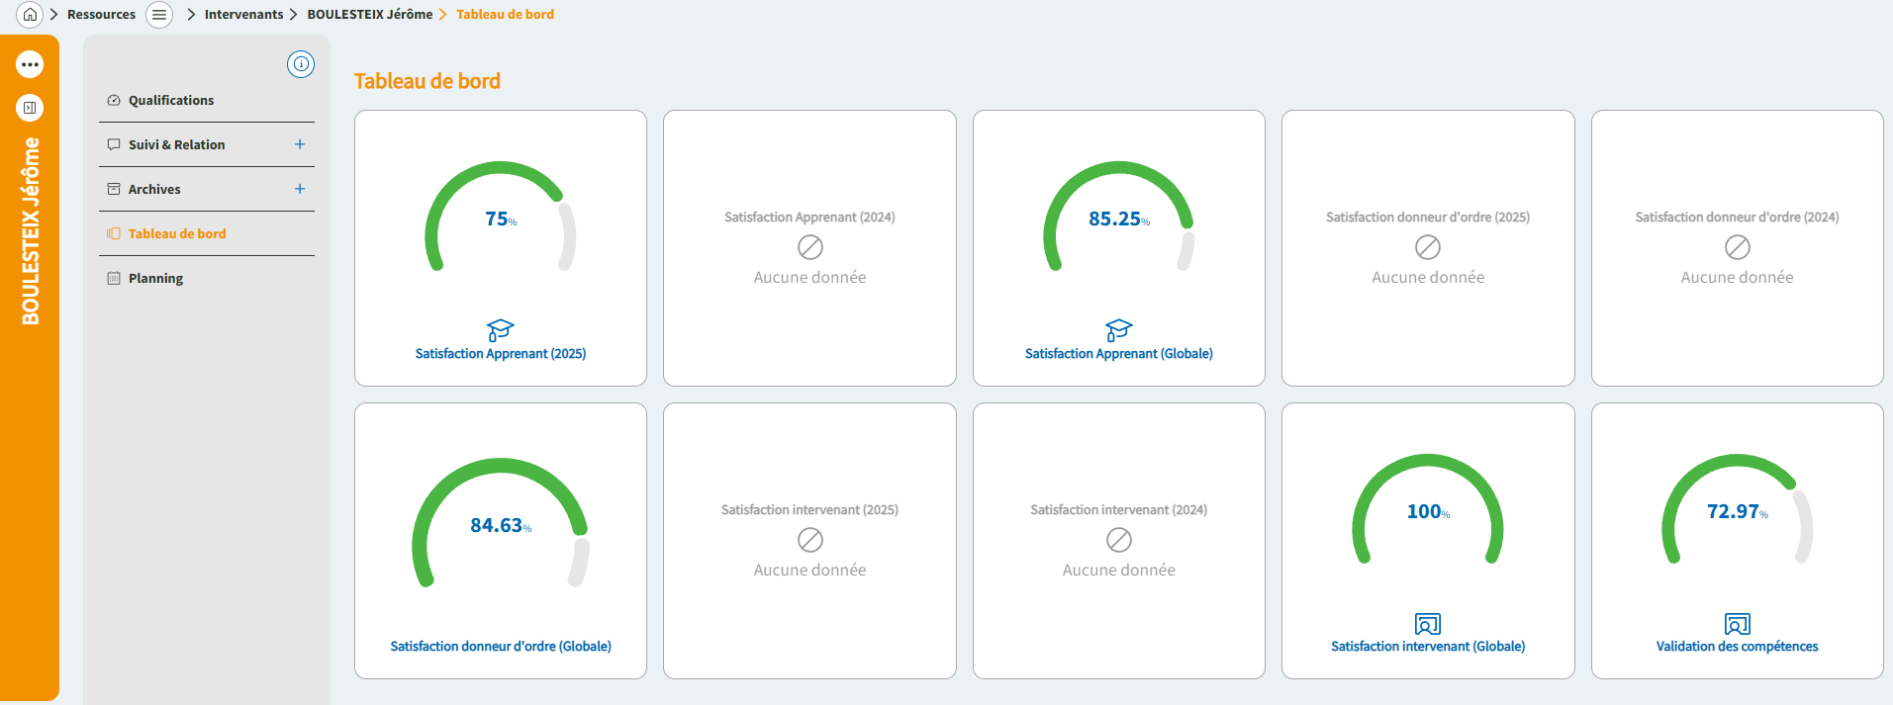
Task: Open the Qualifications menu item
Action: coord(171,100)
